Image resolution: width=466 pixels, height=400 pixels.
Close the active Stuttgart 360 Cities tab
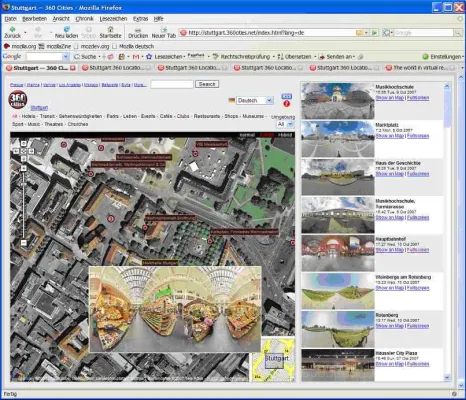(x=72, y=68)
